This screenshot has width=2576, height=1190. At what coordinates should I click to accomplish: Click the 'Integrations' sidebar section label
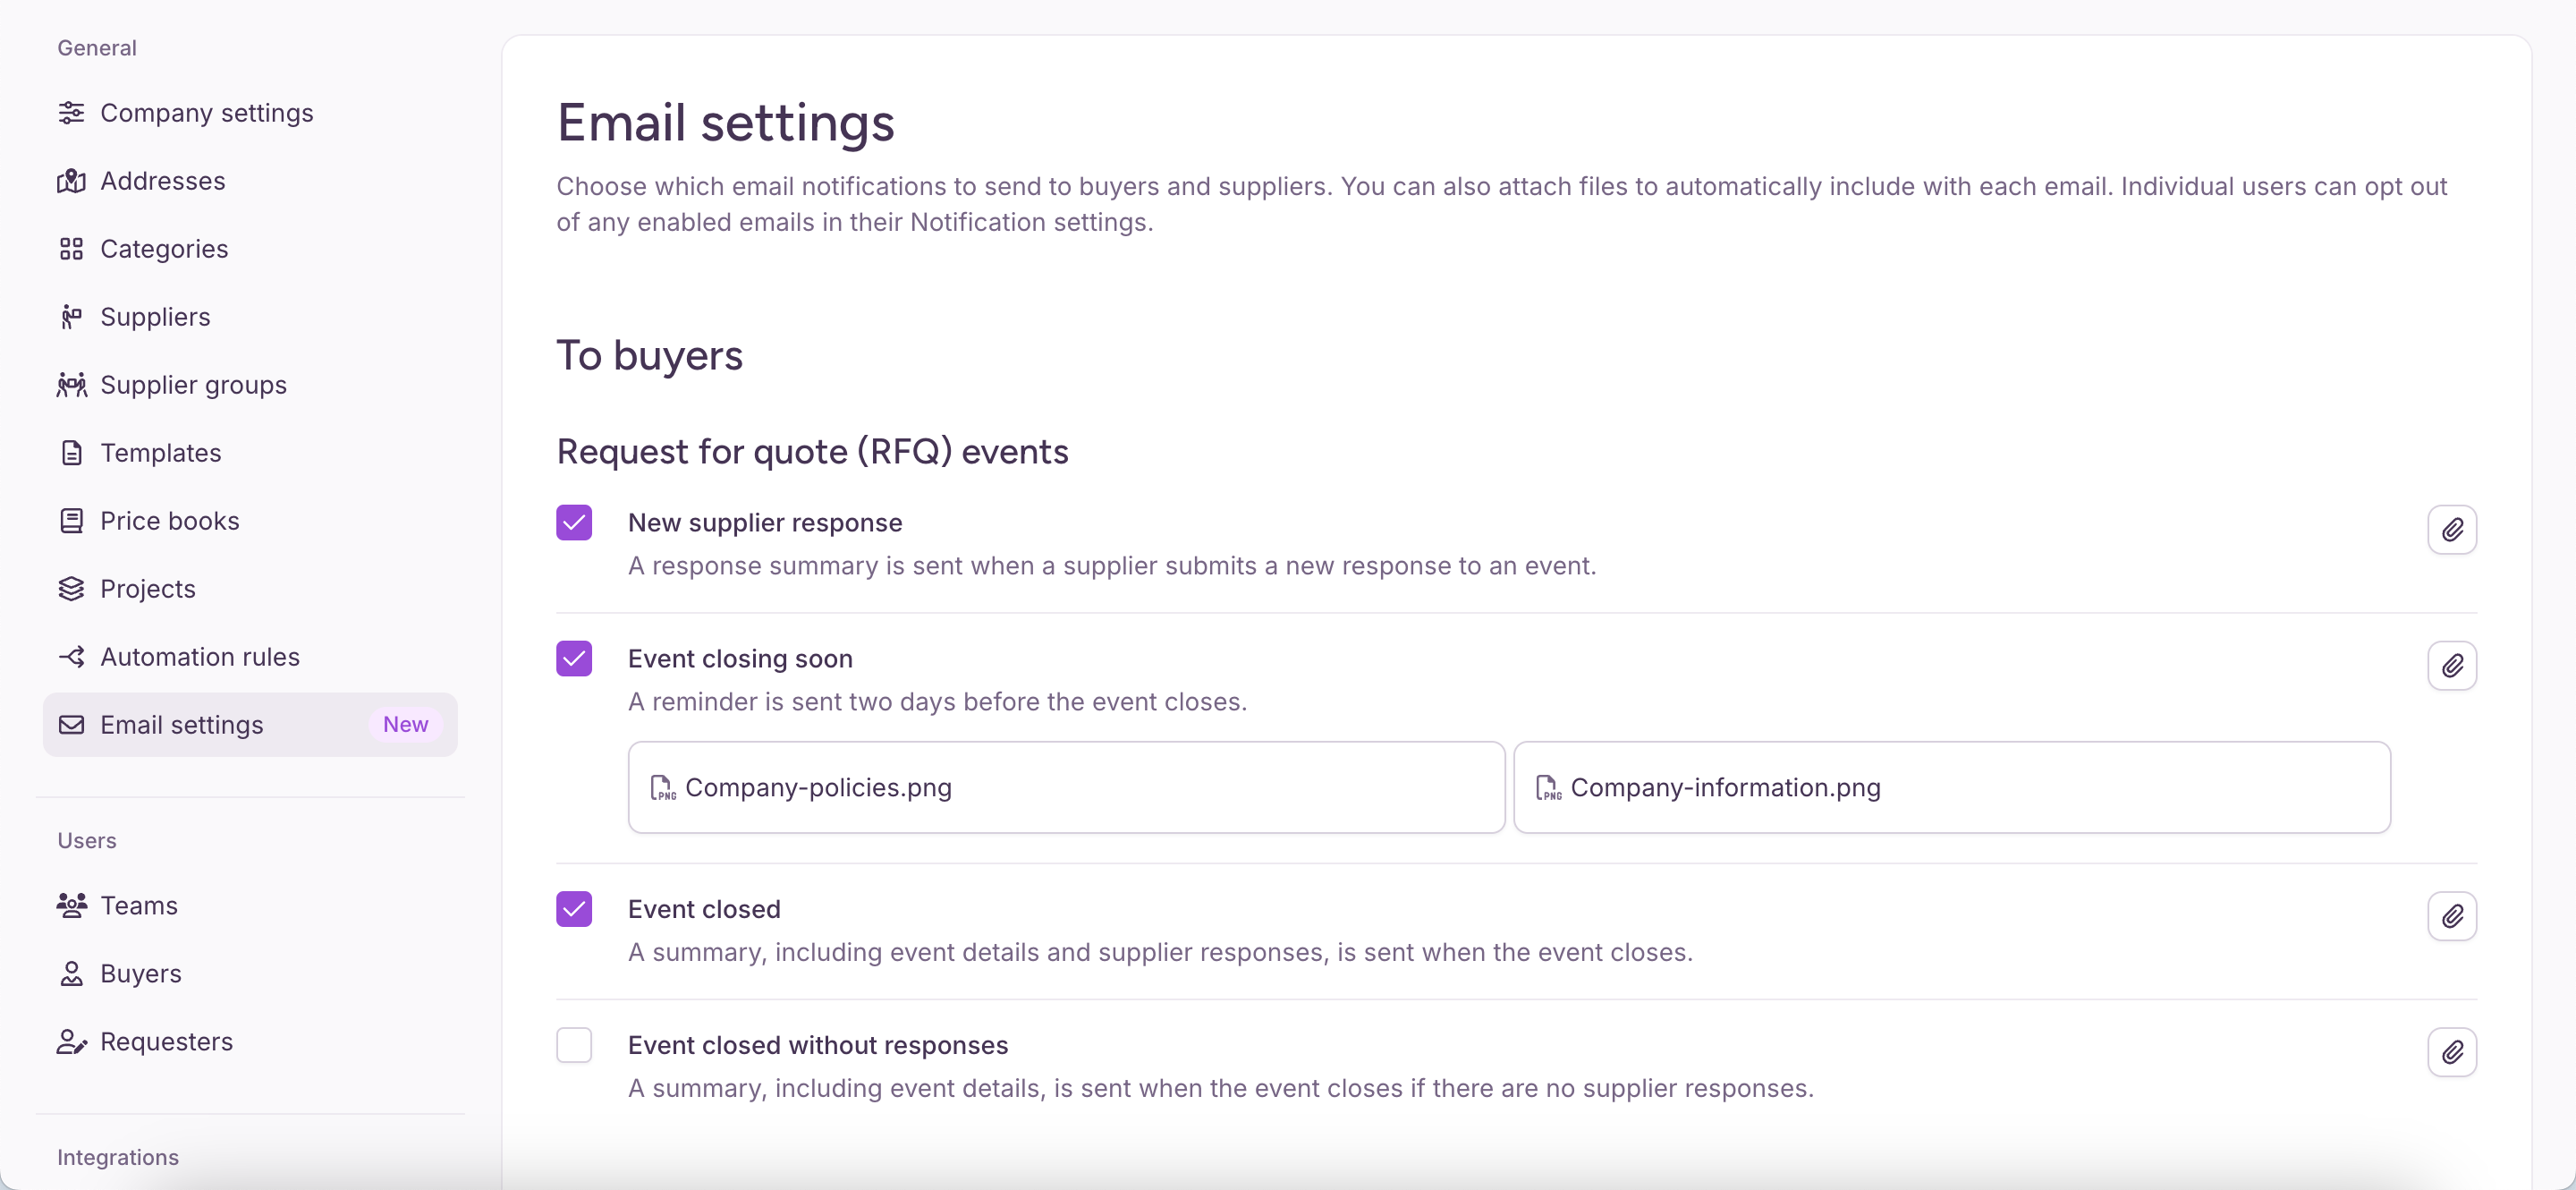click(118, 1158)
